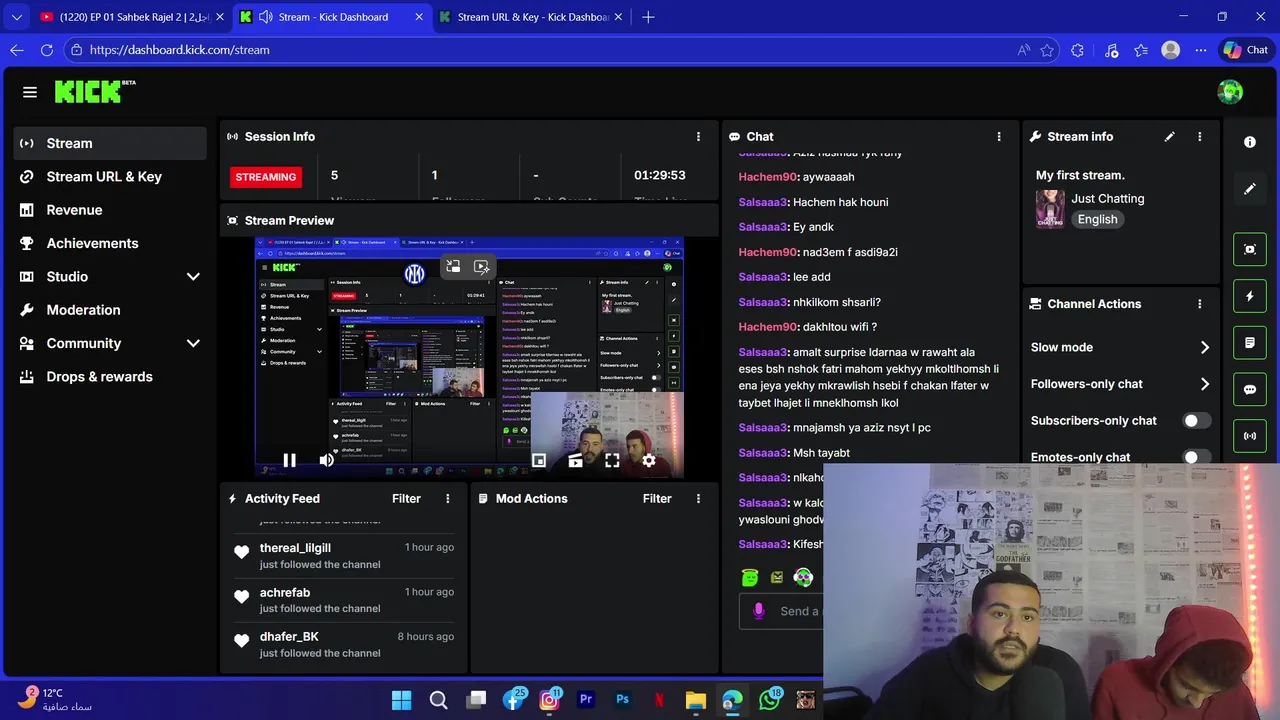The image size is (1280, 720).
Task: Filter the Mod Actions
Action: click(657, 498)
